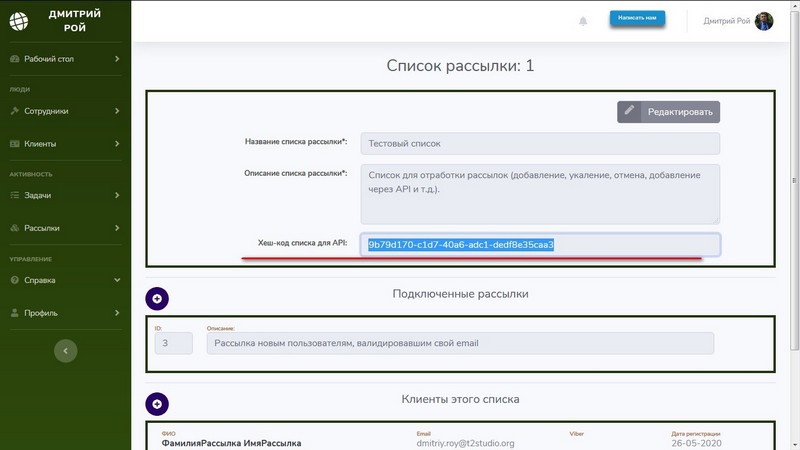Expand the Клиенты submenu arrow

pos(117,144)
